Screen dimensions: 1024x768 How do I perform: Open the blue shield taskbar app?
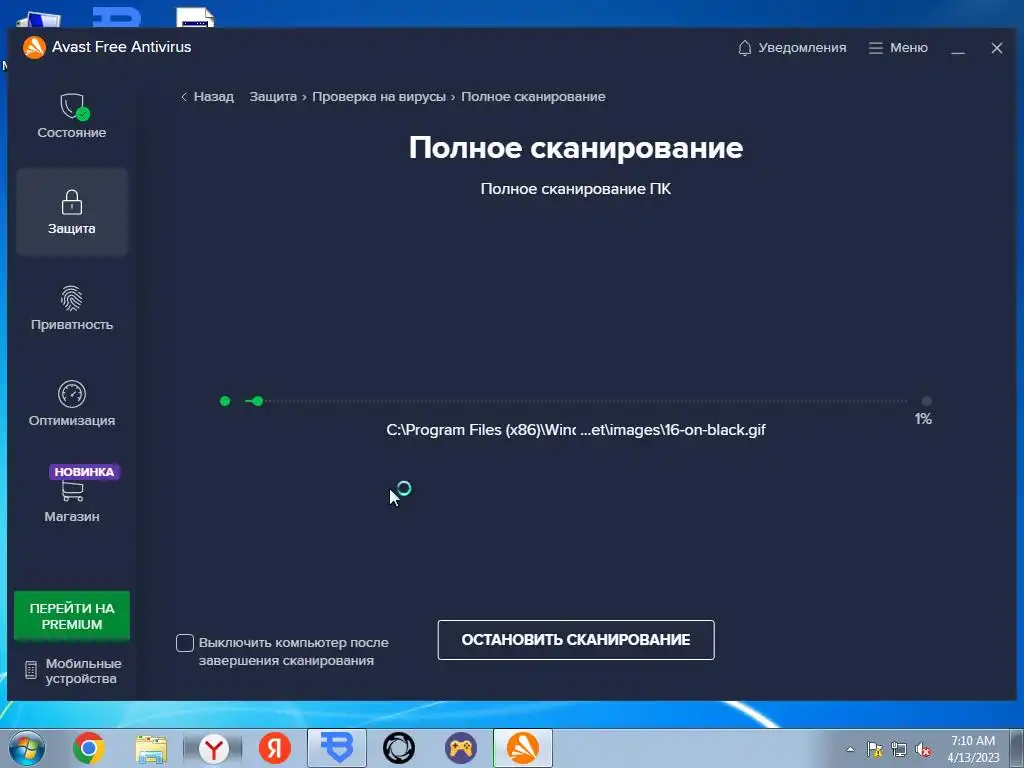coord(337,748)
